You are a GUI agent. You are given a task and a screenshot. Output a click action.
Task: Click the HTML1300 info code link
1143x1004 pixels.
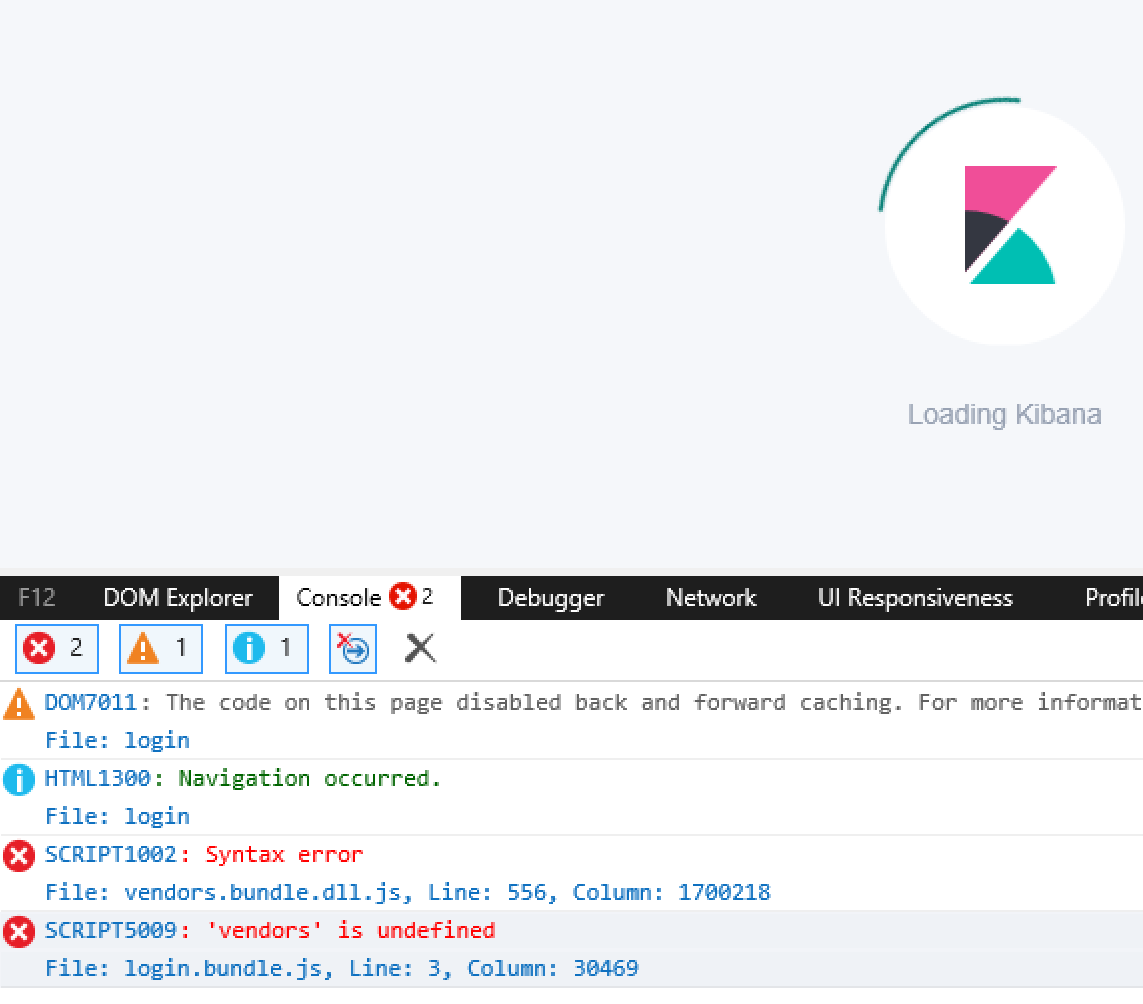pyautogui.click(x=97, y=778)
